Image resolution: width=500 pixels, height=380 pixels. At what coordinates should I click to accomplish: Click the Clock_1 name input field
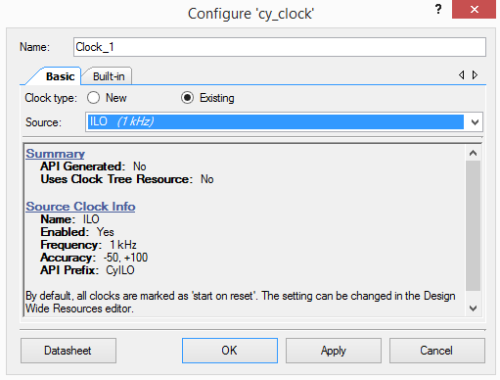point(279,47)
